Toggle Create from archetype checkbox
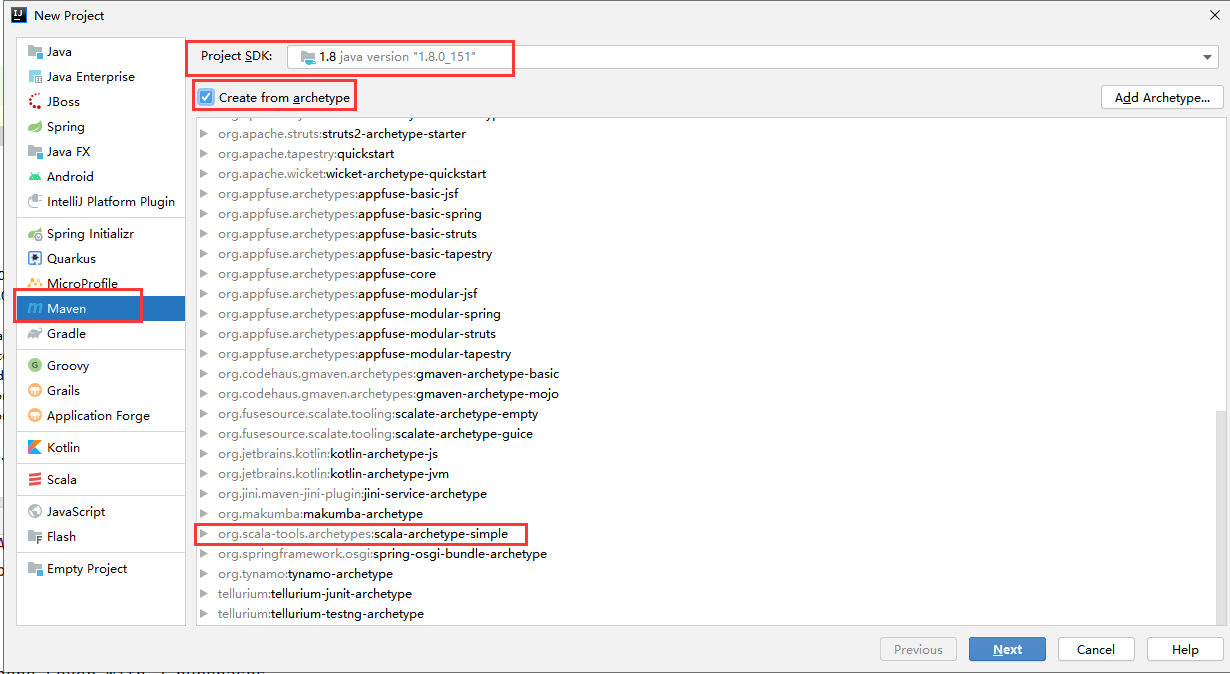This screenshot has height=674, width=1230. (206, 97)
